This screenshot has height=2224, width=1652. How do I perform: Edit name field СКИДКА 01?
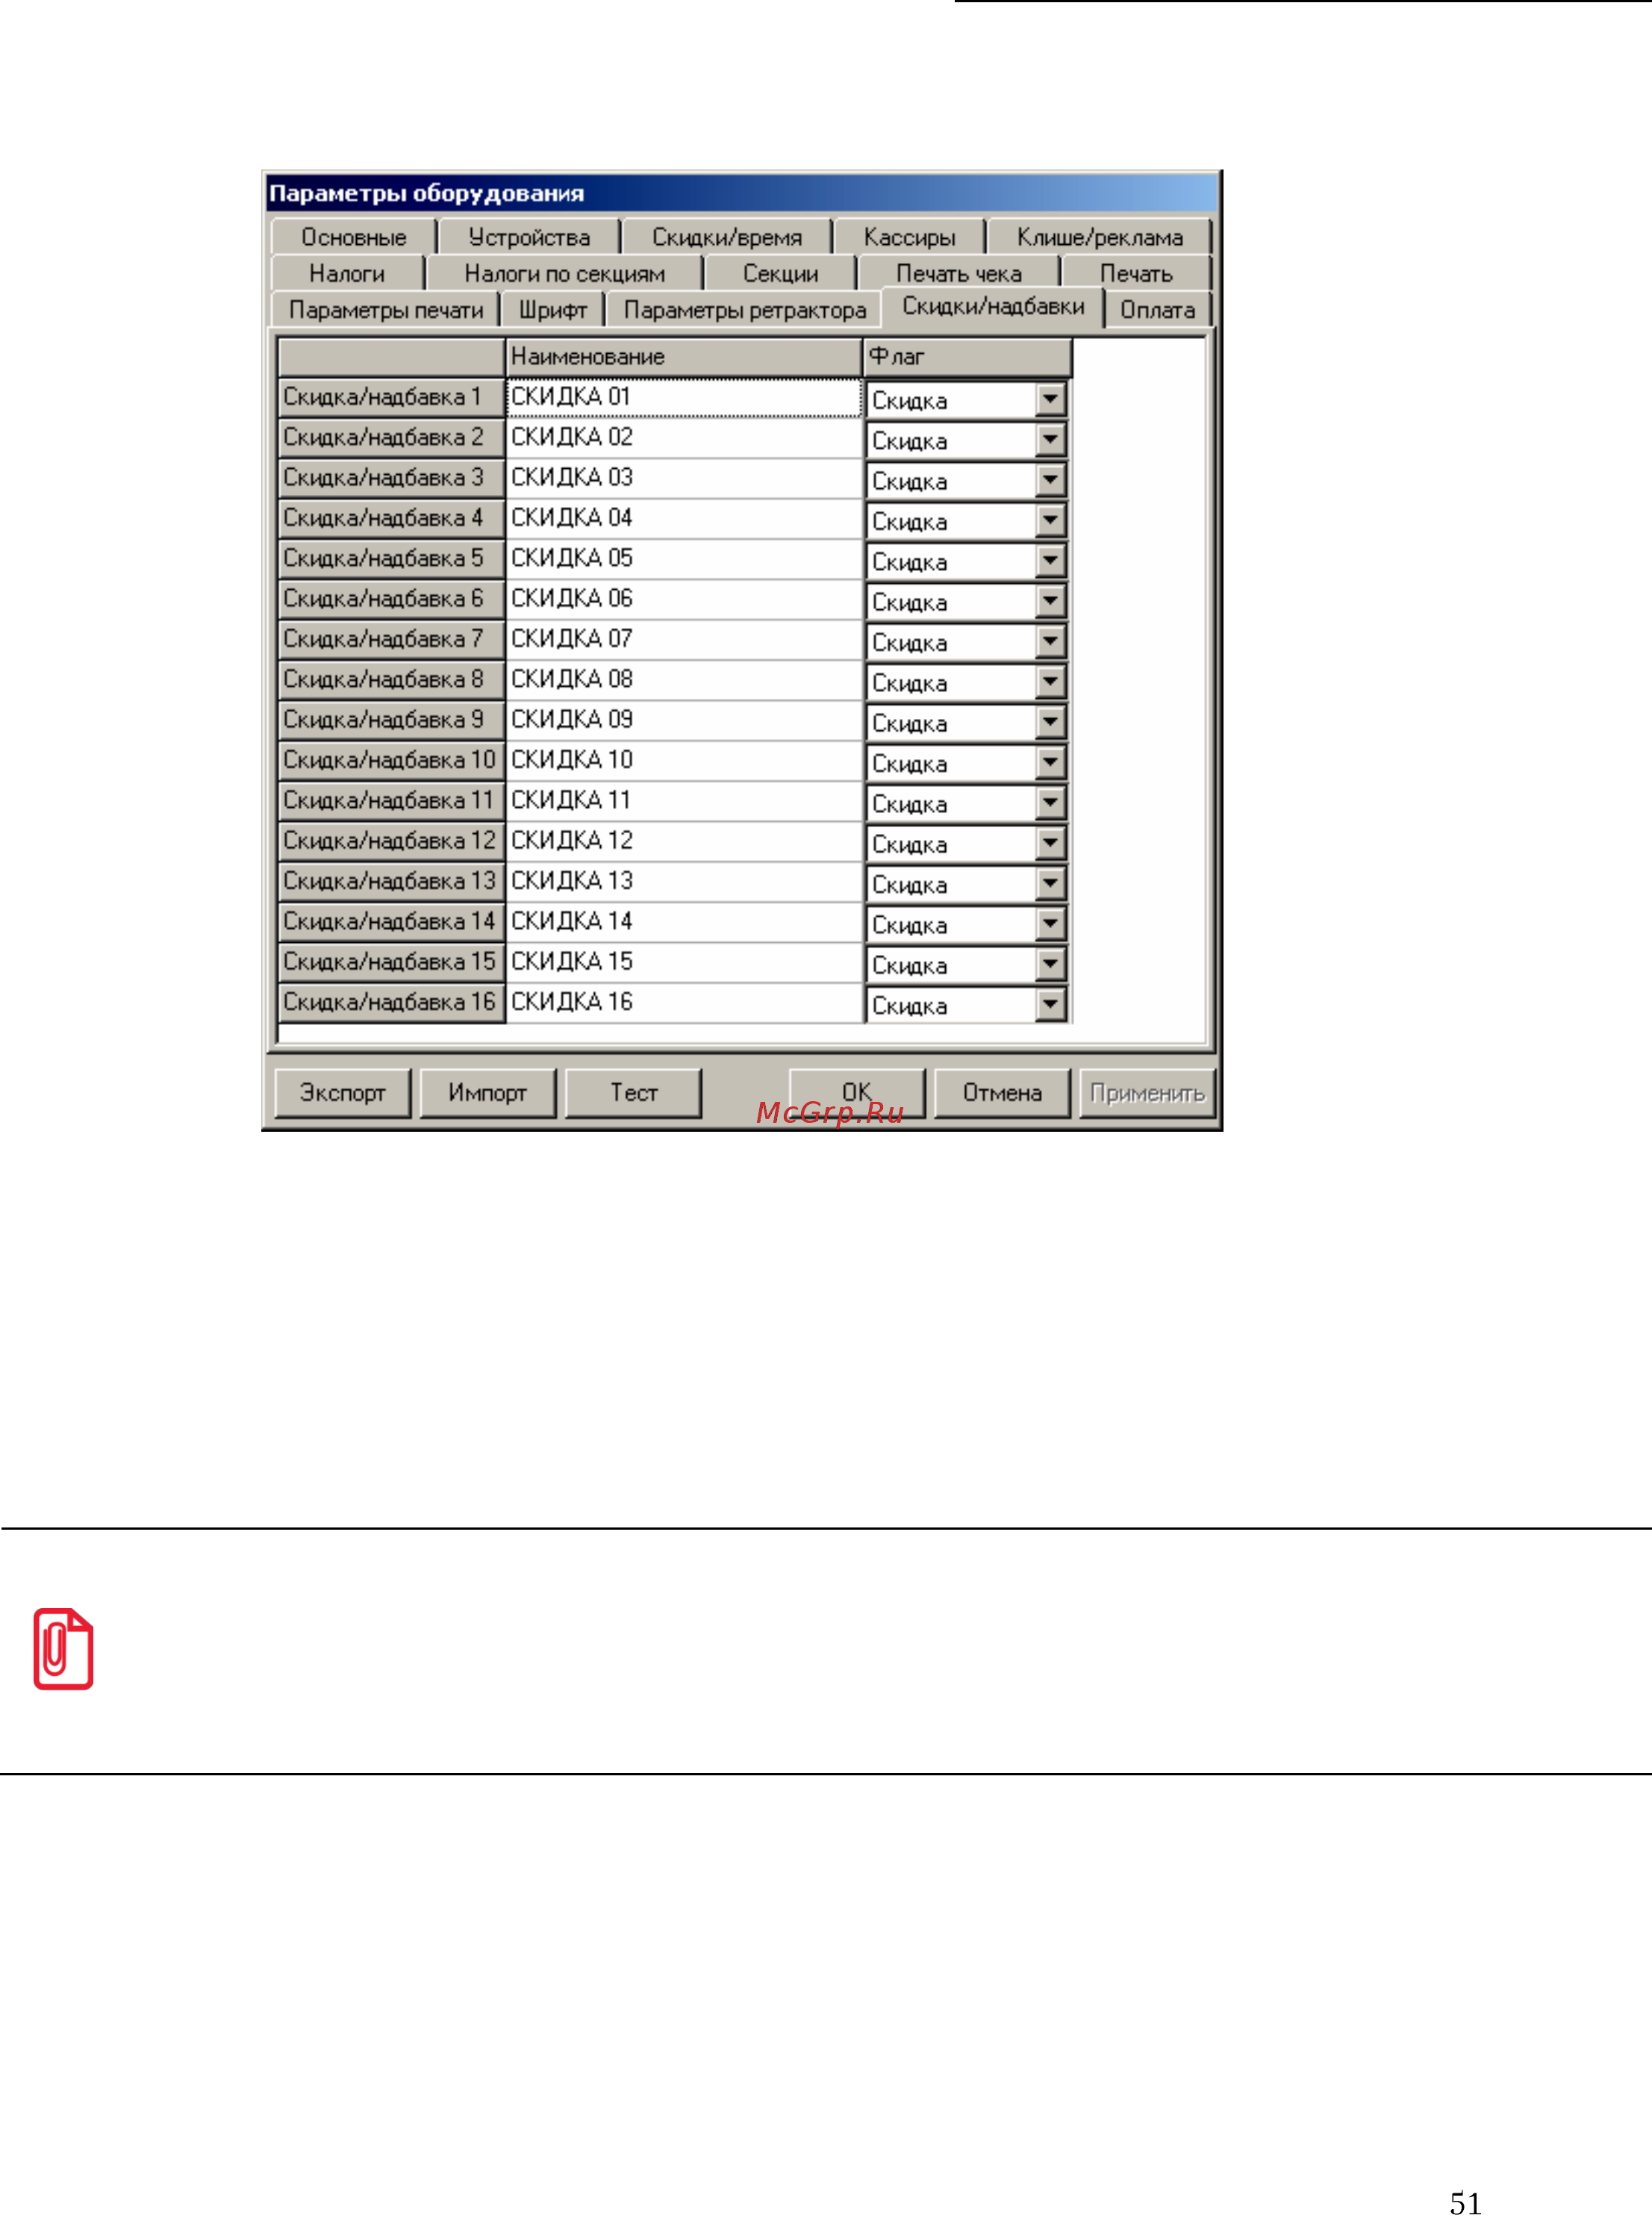684,397
